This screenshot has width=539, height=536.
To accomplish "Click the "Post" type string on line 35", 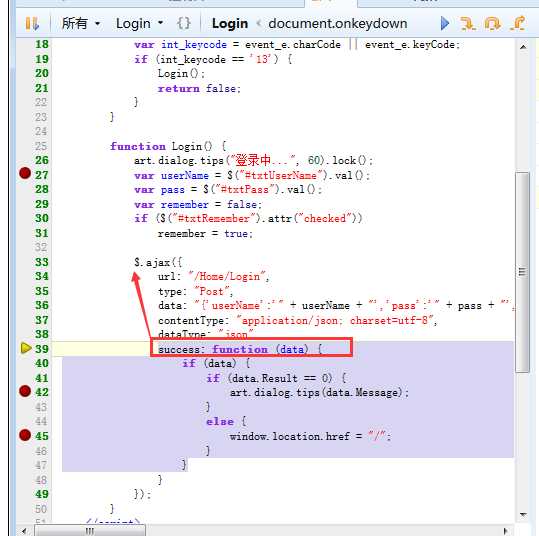I will (212, 291).
